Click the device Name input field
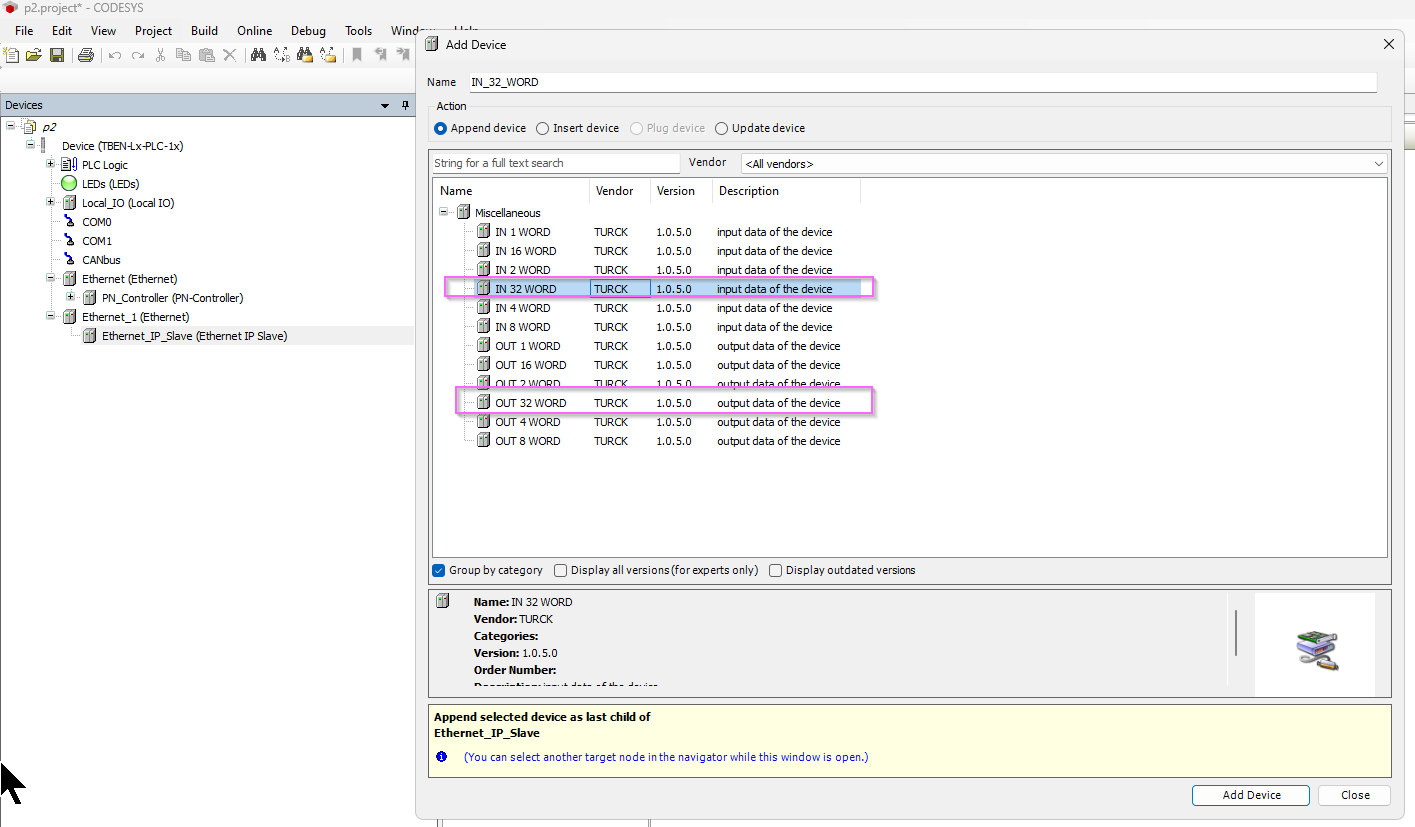 [x=921, y=82]
